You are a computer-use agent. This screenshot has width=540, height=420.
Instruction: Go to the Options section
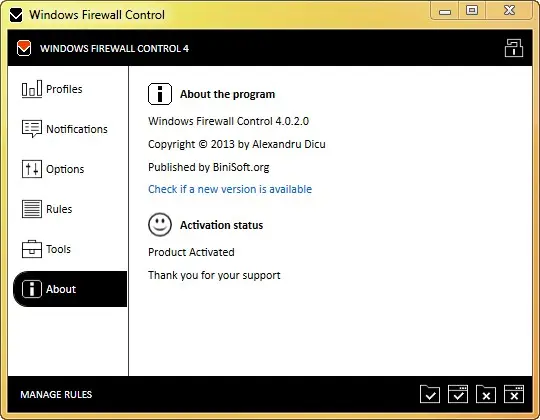tap(65, 169)
